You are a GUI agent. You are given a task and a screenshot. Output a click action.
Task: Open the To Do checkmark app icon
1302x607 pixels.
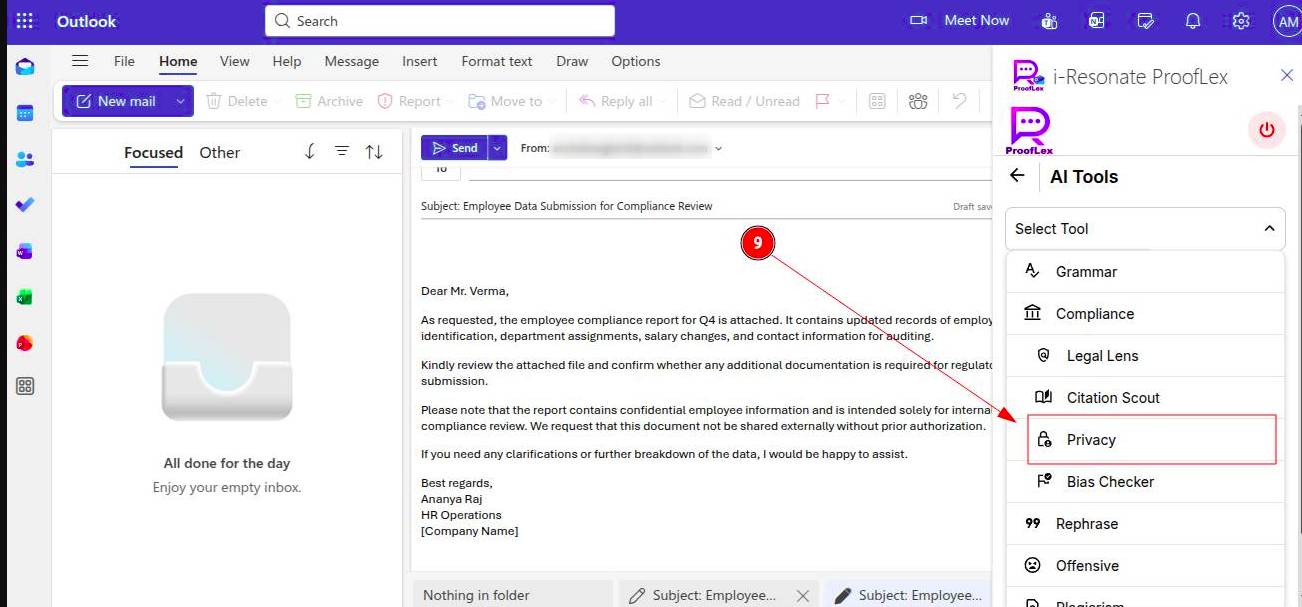pyautogui.click(x=25, y=205)
